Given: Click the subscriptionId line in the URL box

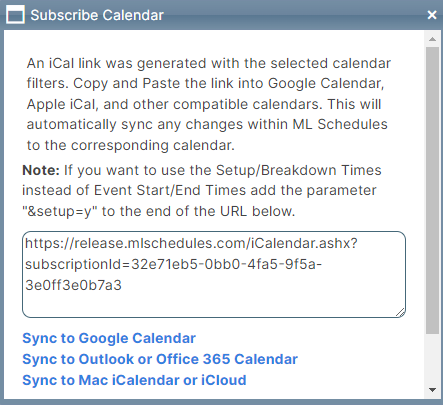Looking at the screenshot, I should pyautogui.click(x=173, y=264).
